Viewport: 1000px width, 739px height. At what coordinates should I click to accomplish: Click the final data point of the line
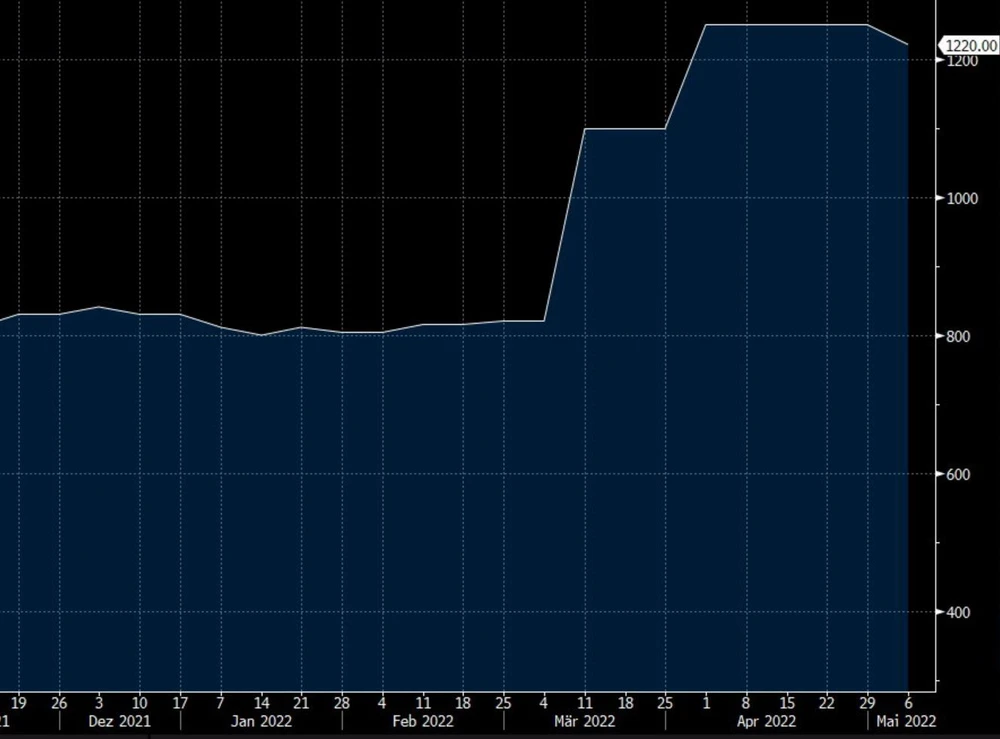point(907,45)
